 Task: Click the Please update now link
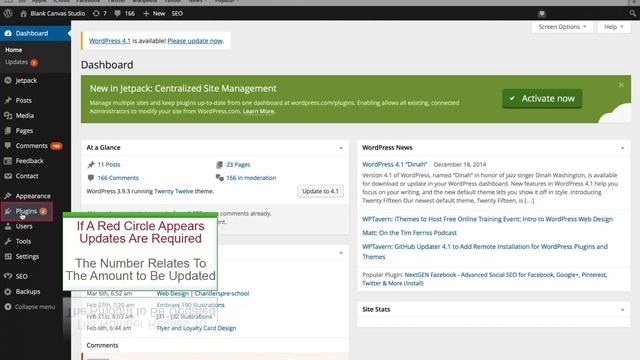pyautogui.click(x=195, y=41)
